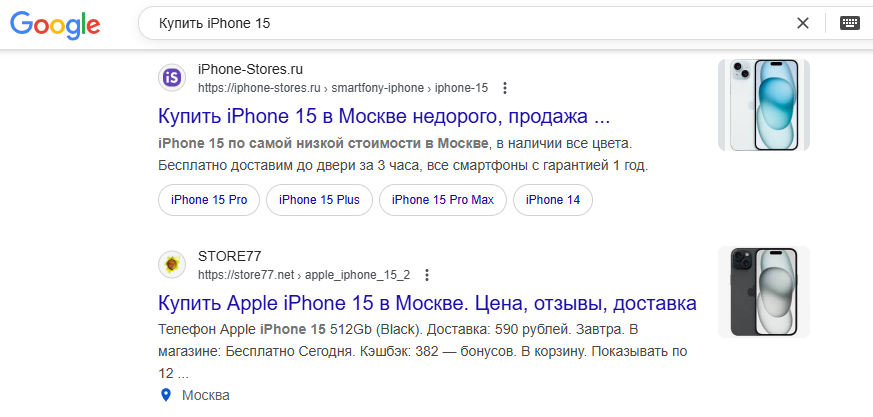
Task: Select the iPhone 14 chip
Action: 553,200
